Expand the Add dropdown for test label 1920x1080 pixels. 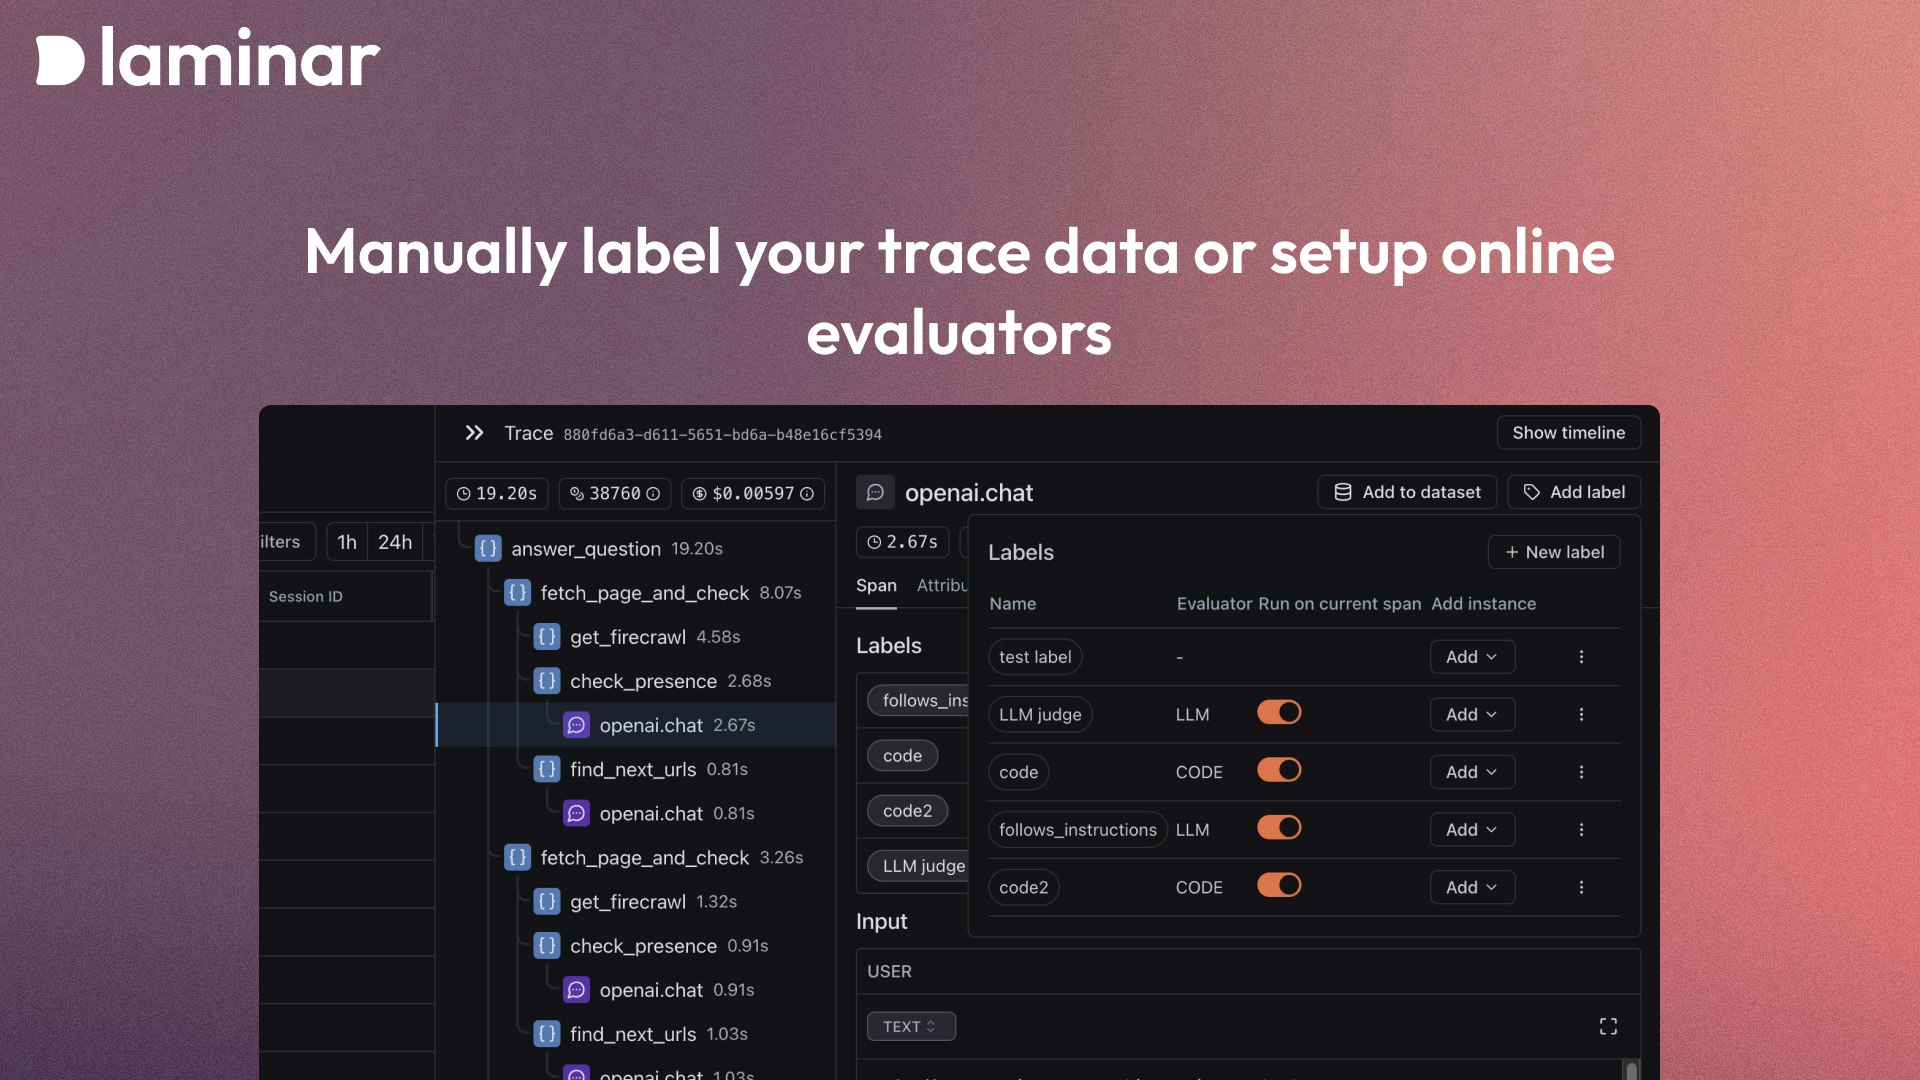click(x=1472, y=657)
